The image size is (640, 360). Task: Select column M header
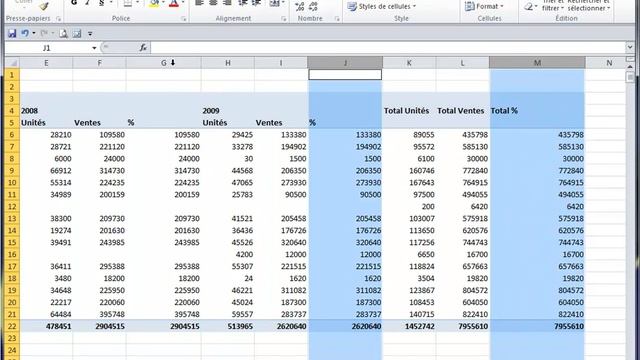[x=537, y=63]
